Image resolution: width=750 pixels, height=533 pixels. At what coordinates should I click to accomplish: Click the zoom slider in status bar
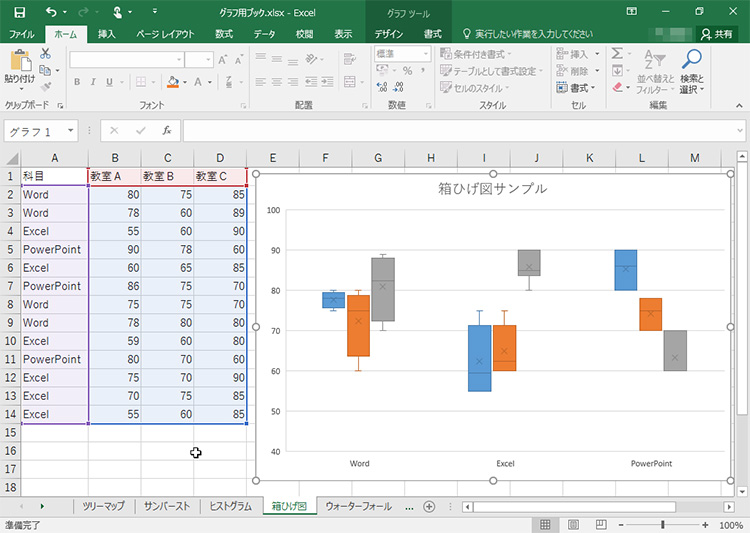pyautogui.click(x=662, y=525)
